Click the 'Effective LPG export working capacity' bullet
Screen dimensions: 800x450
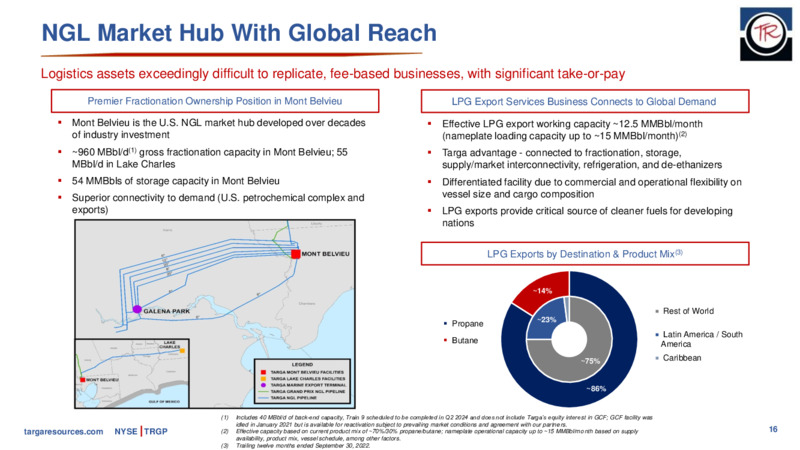click(x=572, y=130)
